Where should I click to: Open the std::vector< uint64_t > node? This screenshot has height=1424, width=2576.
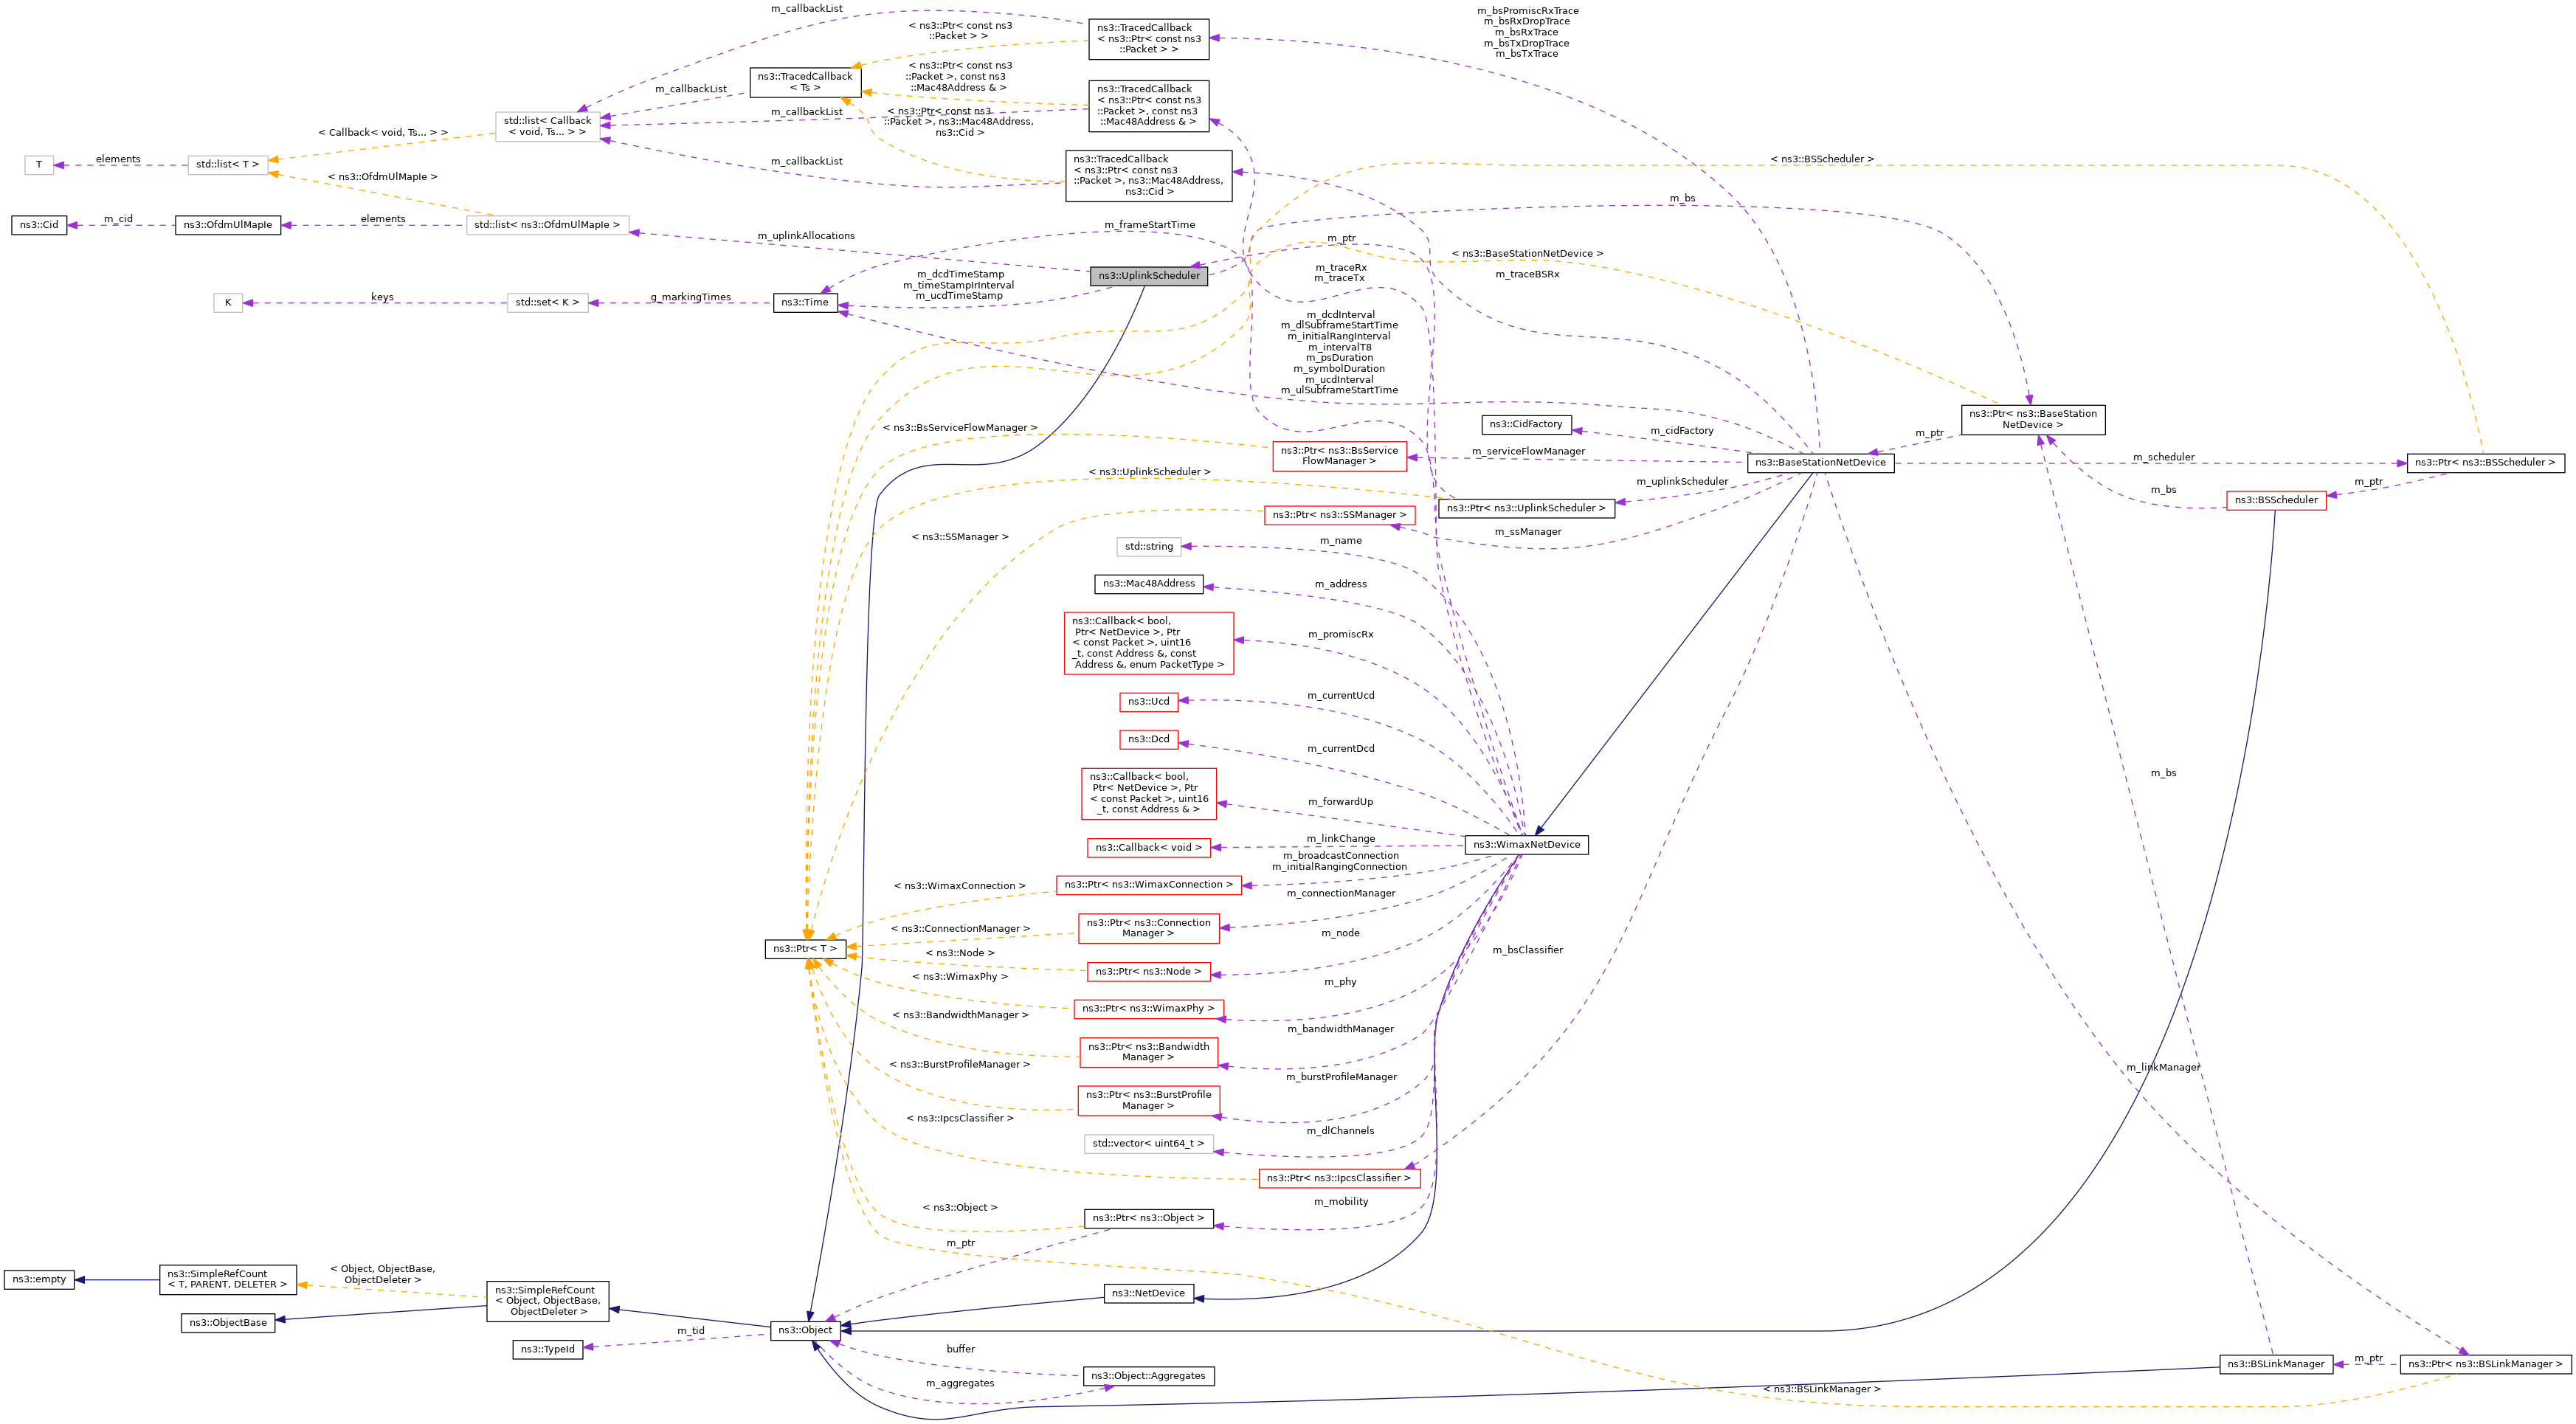1148,1144
